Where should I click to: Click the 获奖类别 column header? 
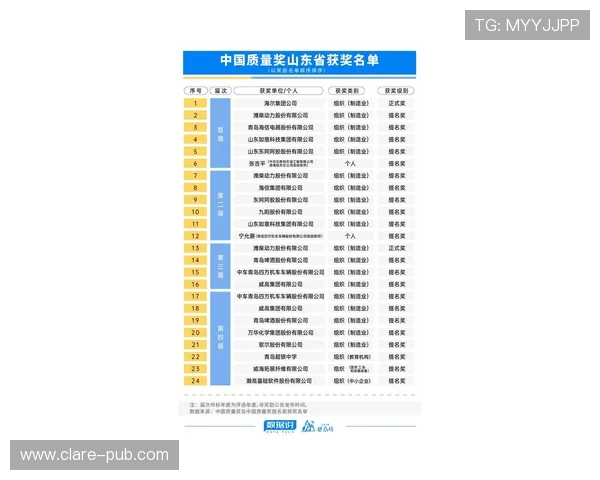point(347,91)
